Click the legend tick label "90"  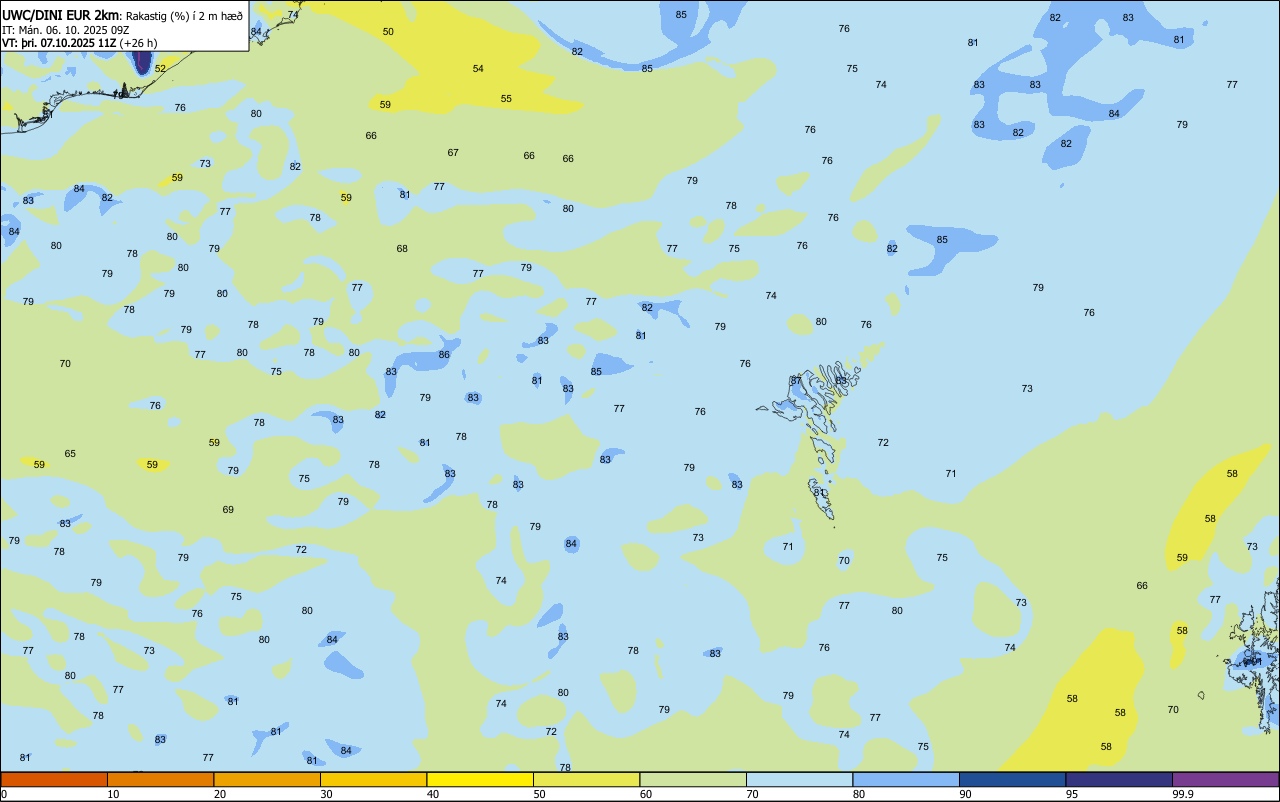point(965,794)
